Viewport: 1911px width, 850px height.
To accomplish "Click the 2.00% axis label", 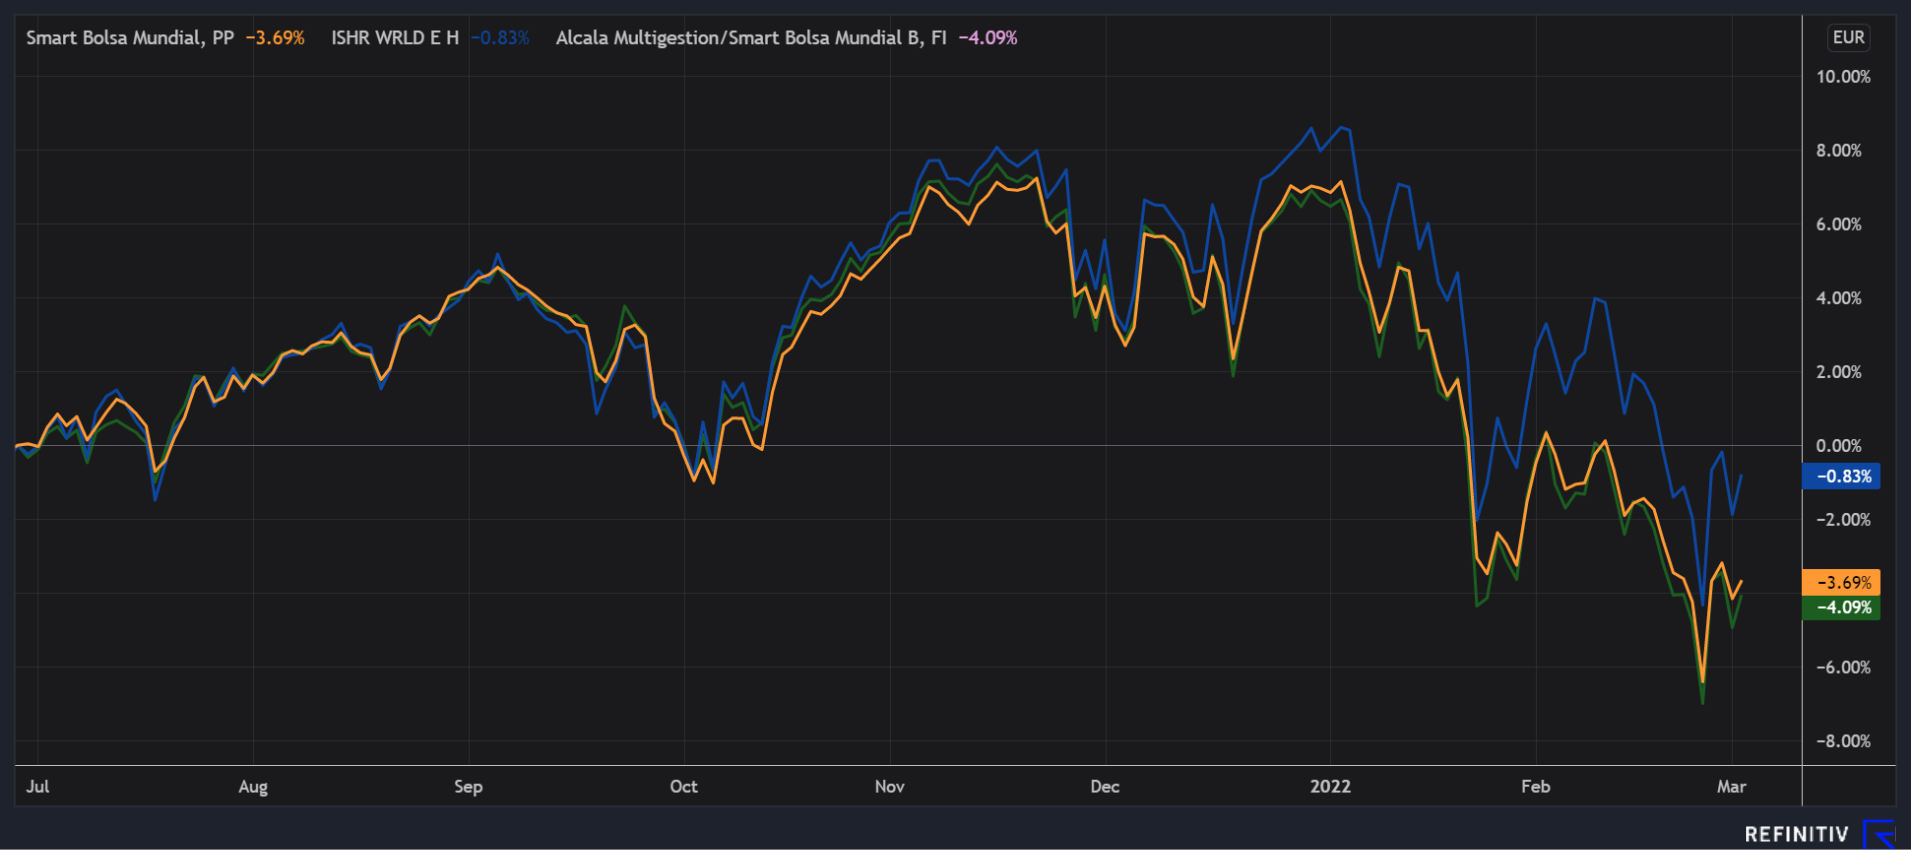I will (x=1839, y=372).
